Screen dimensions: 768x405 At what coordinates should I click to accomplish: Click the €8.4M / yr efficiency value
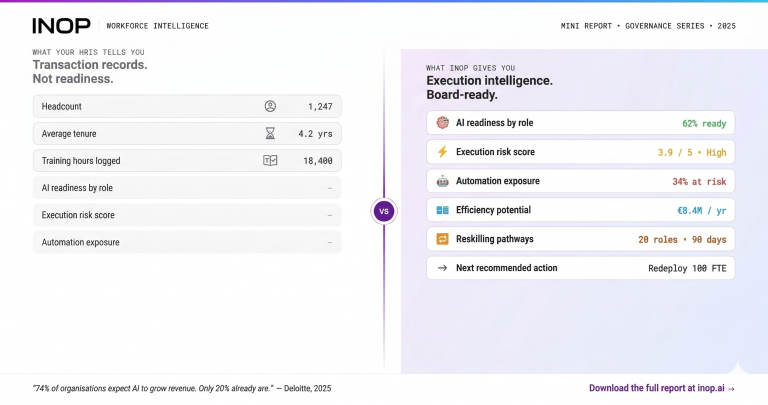click(x=701, y=210)
